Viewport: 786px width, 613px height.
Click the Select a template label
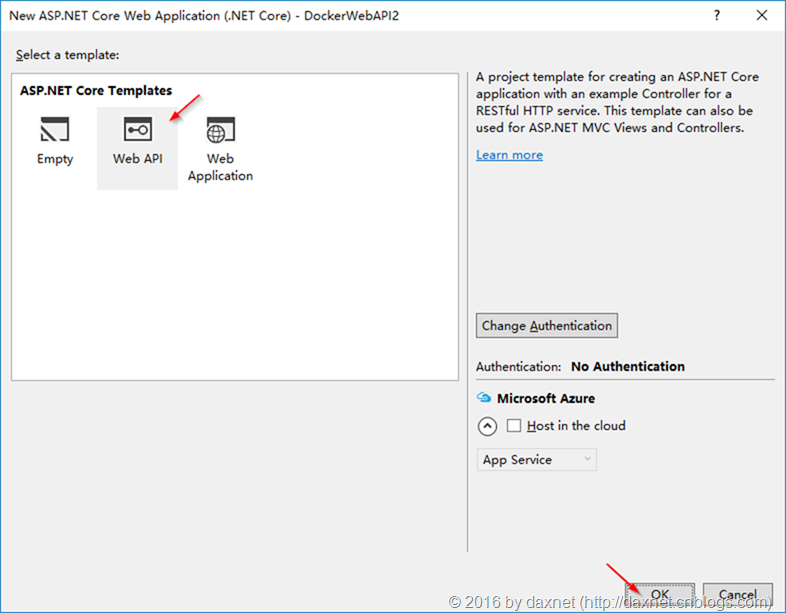click(x=67, y=55)
